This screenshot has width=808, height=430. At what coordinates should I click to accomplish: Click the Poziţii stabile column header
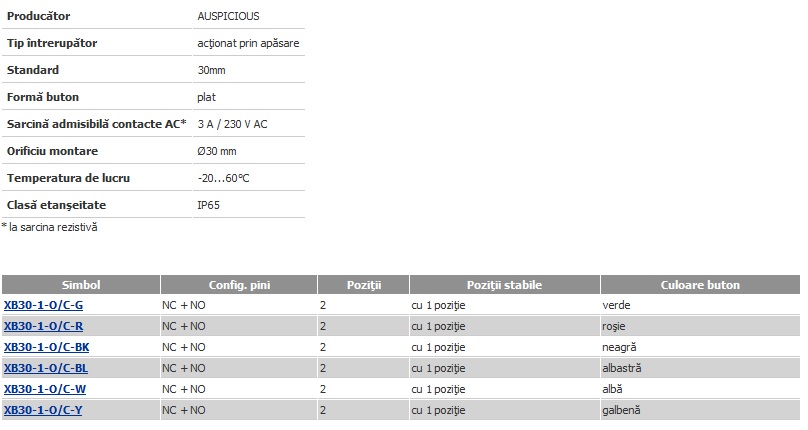pyautogui.click(x=504, y=285)
